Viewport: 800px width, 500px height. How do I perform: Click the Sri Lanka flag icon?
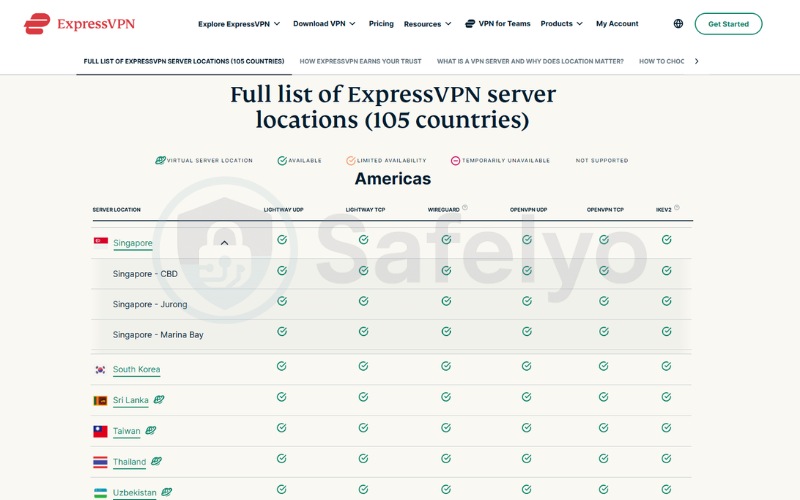click(x=100, y=401)
